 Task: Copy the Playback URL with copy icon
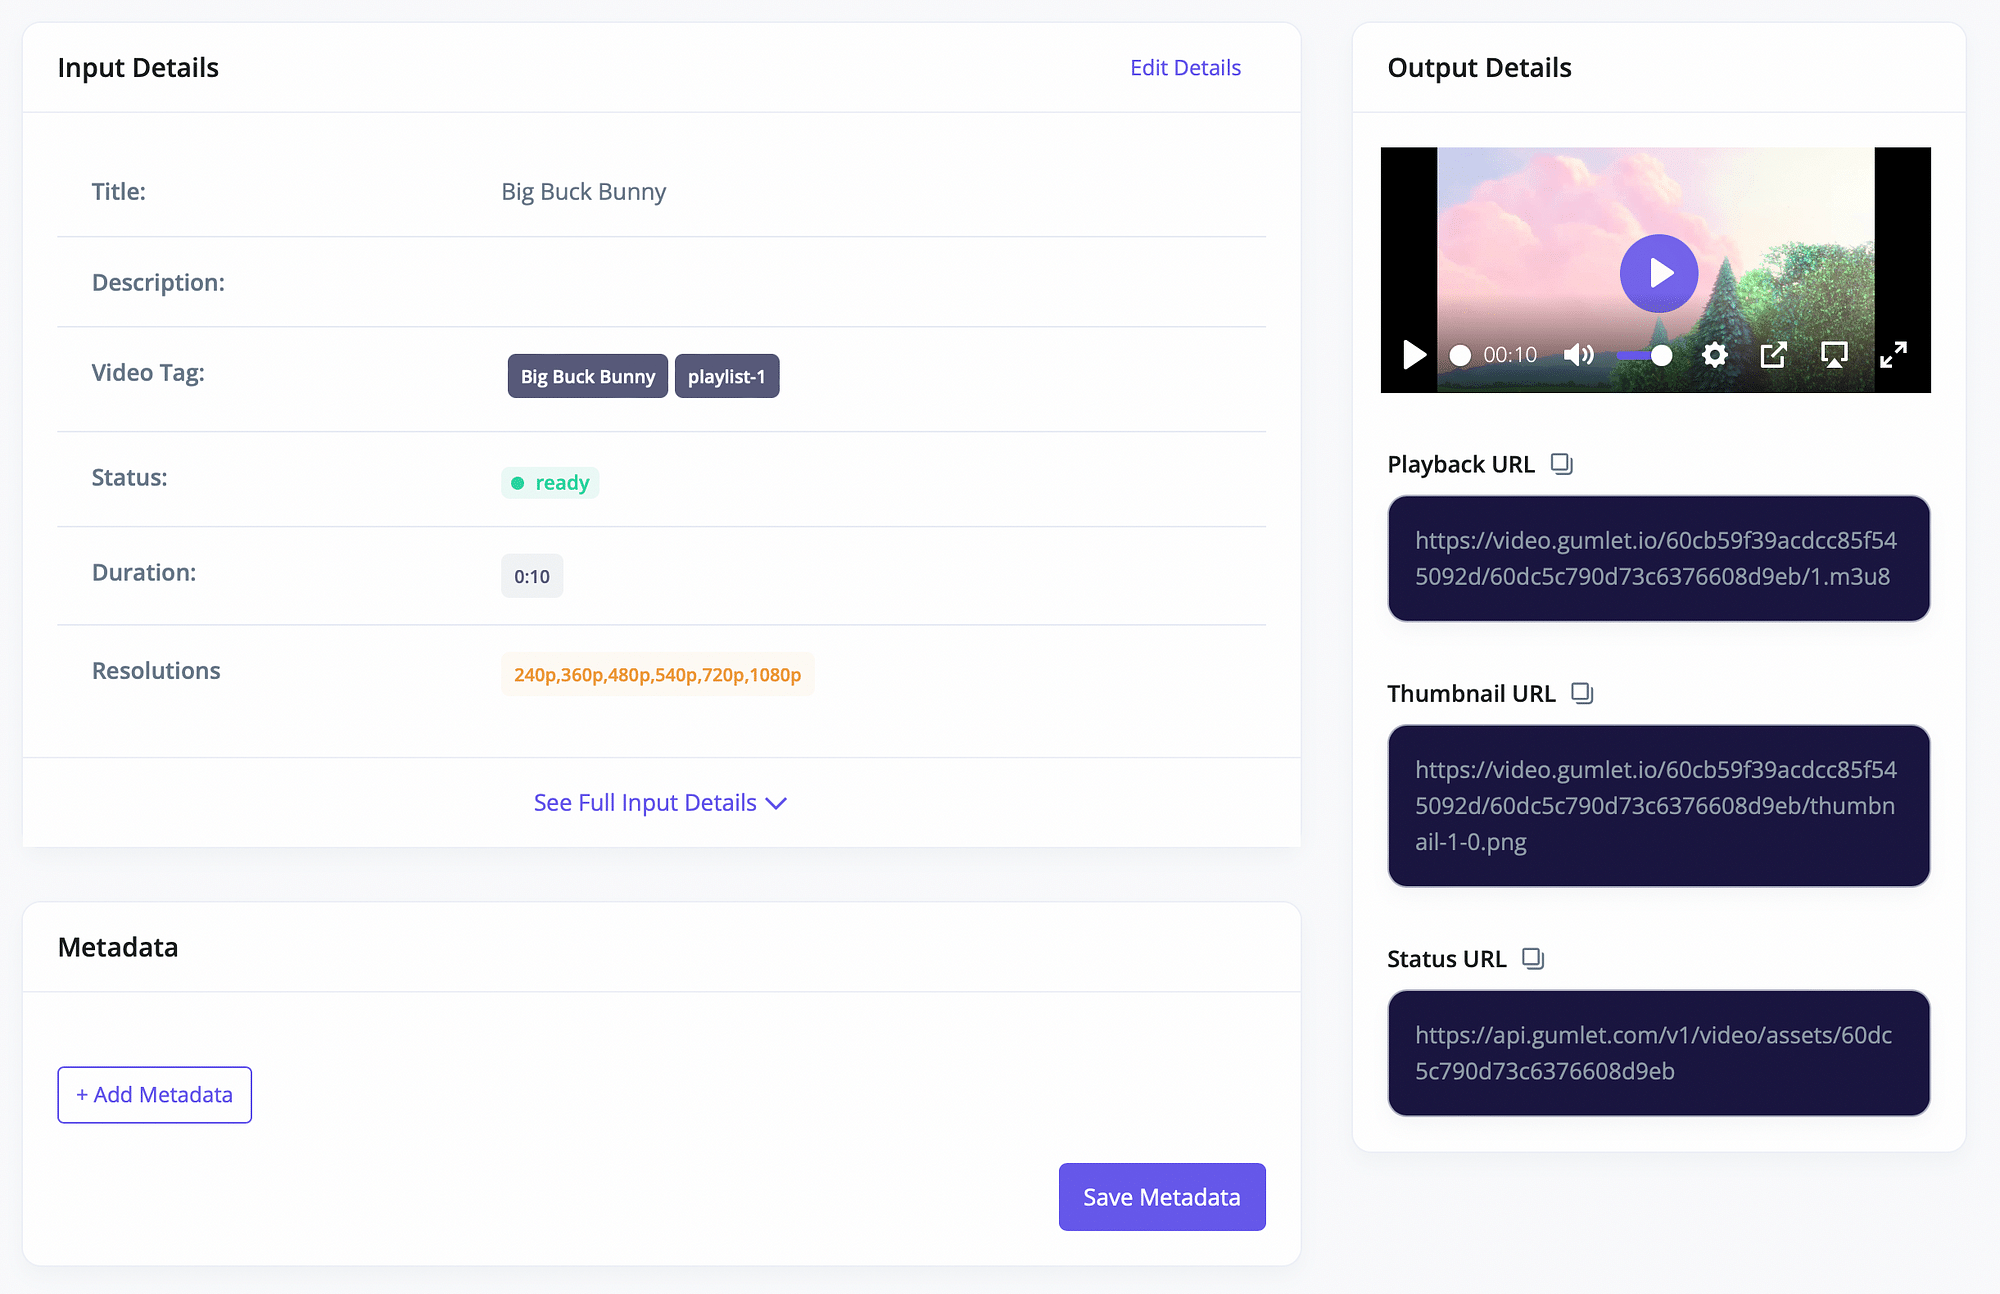(1561, 464)
